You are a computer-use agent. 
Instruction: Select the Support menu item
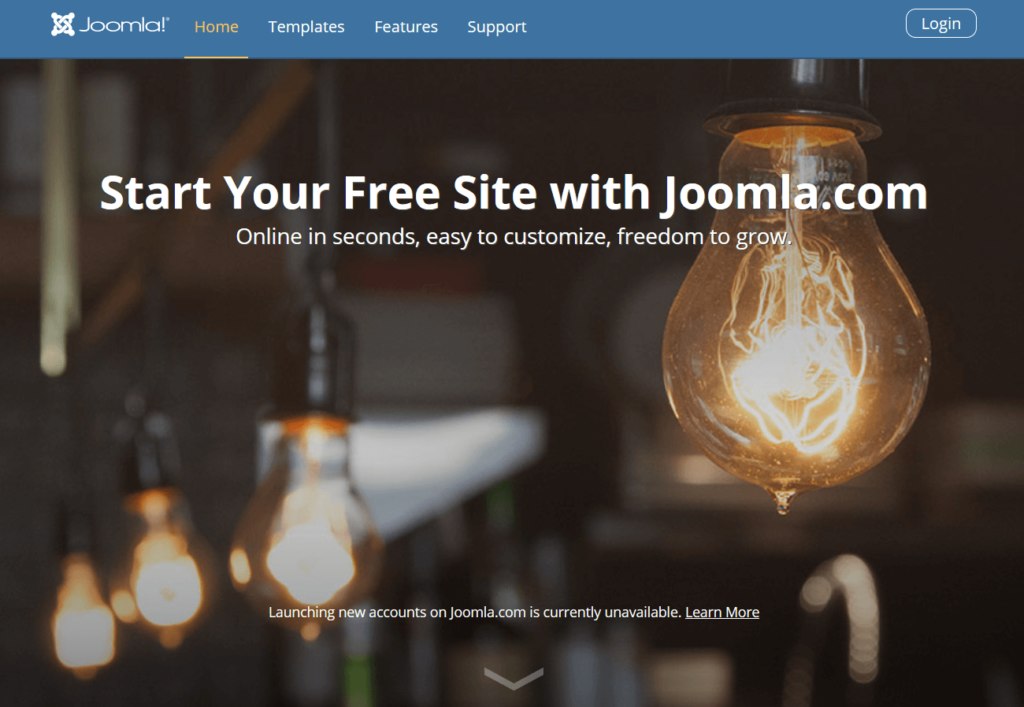coord(497,27)
